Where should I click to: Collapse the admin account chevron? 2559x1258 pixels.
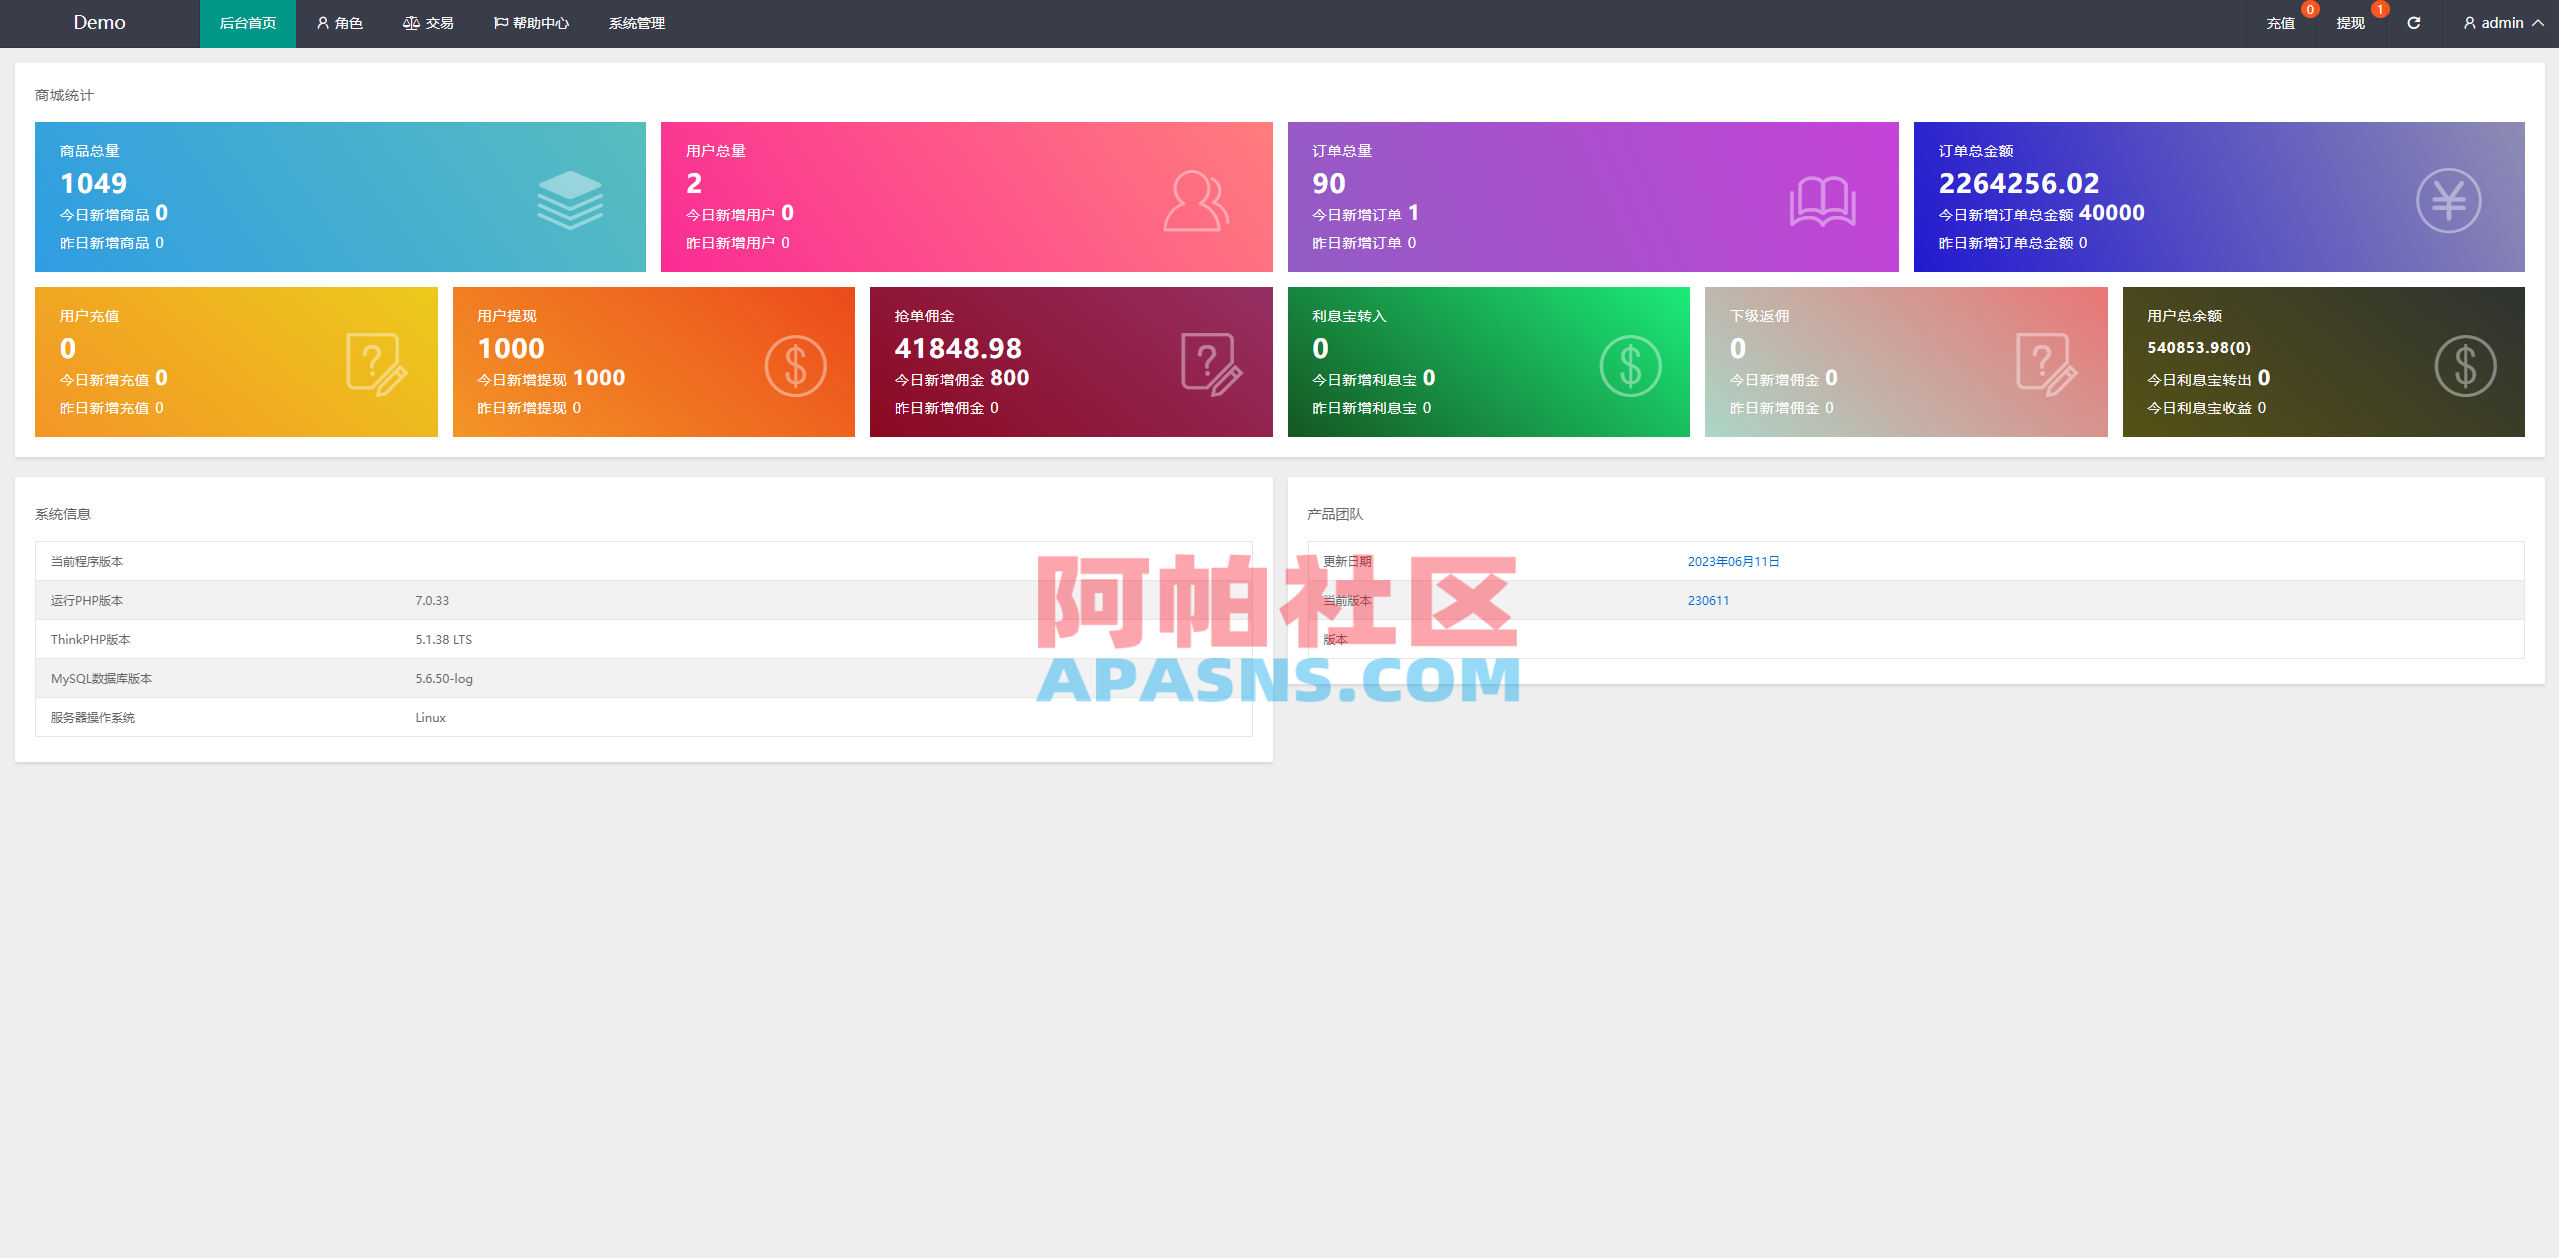click(2540, 22)
